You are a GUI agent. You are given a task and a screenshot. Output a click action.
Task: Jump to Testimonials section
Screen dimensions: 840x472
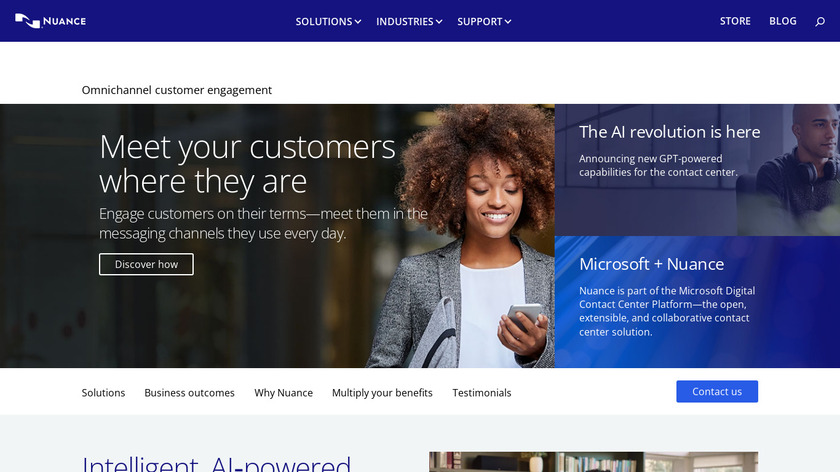point(482,393)
